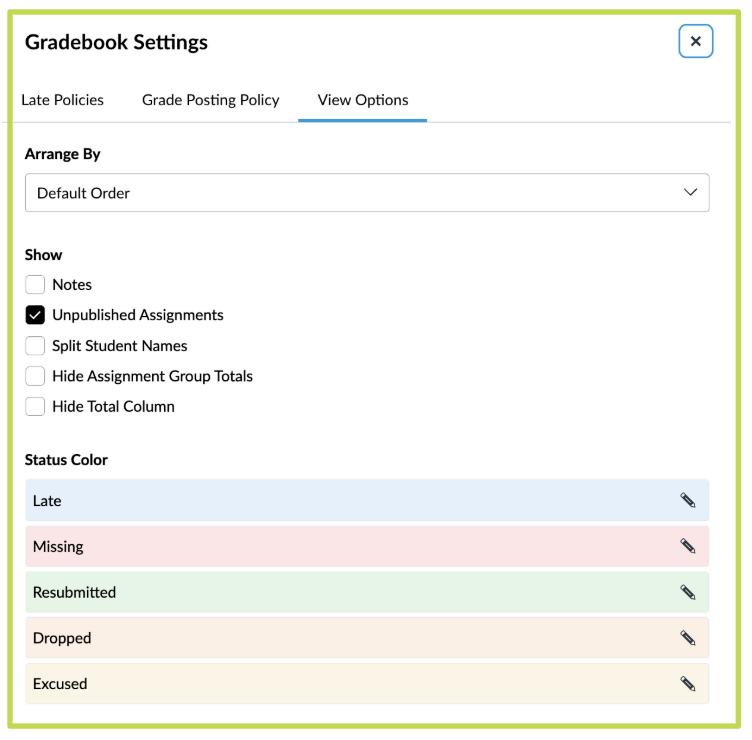The image size is (752, 740).
Task: Check Hide Assignment Group Totals
Action: click(x=36, y=376)
